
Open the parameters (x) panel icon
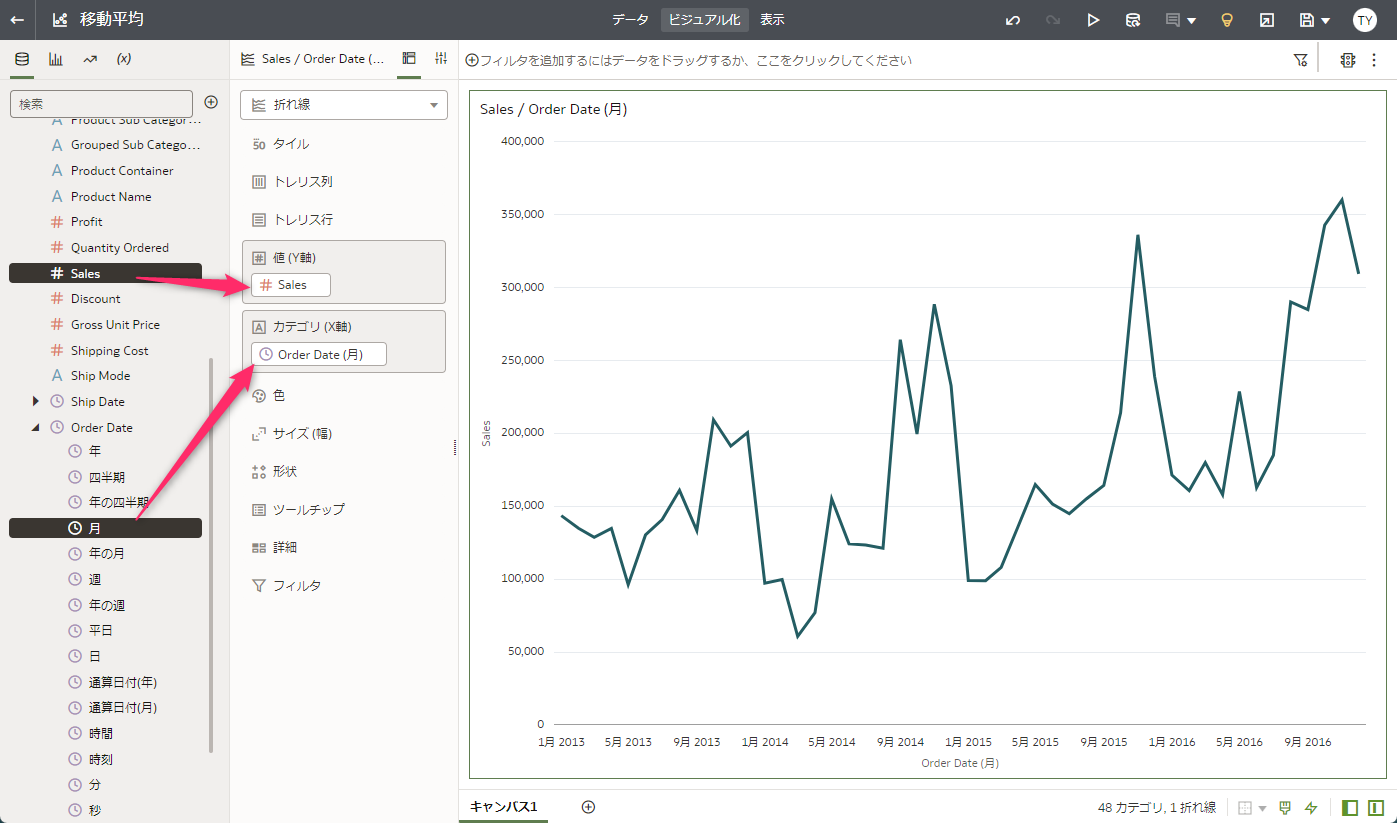point(124,59)
